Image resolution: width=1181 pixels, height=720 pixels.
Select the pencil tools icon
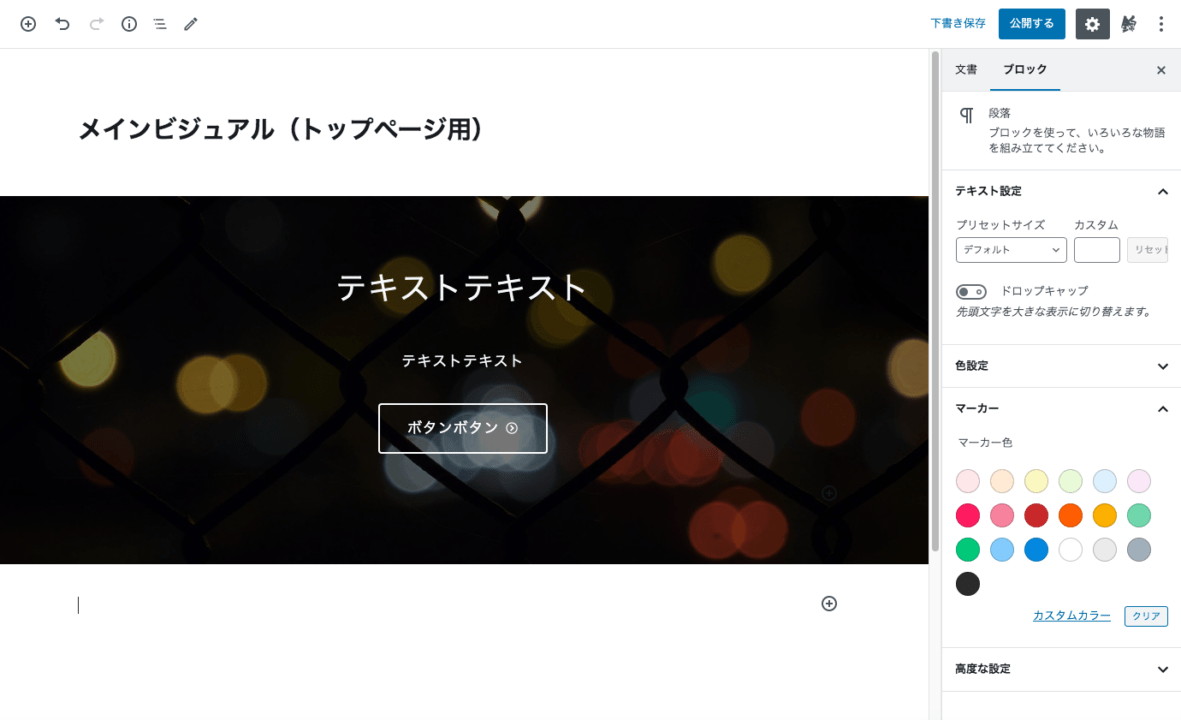(x=191, y=24)
